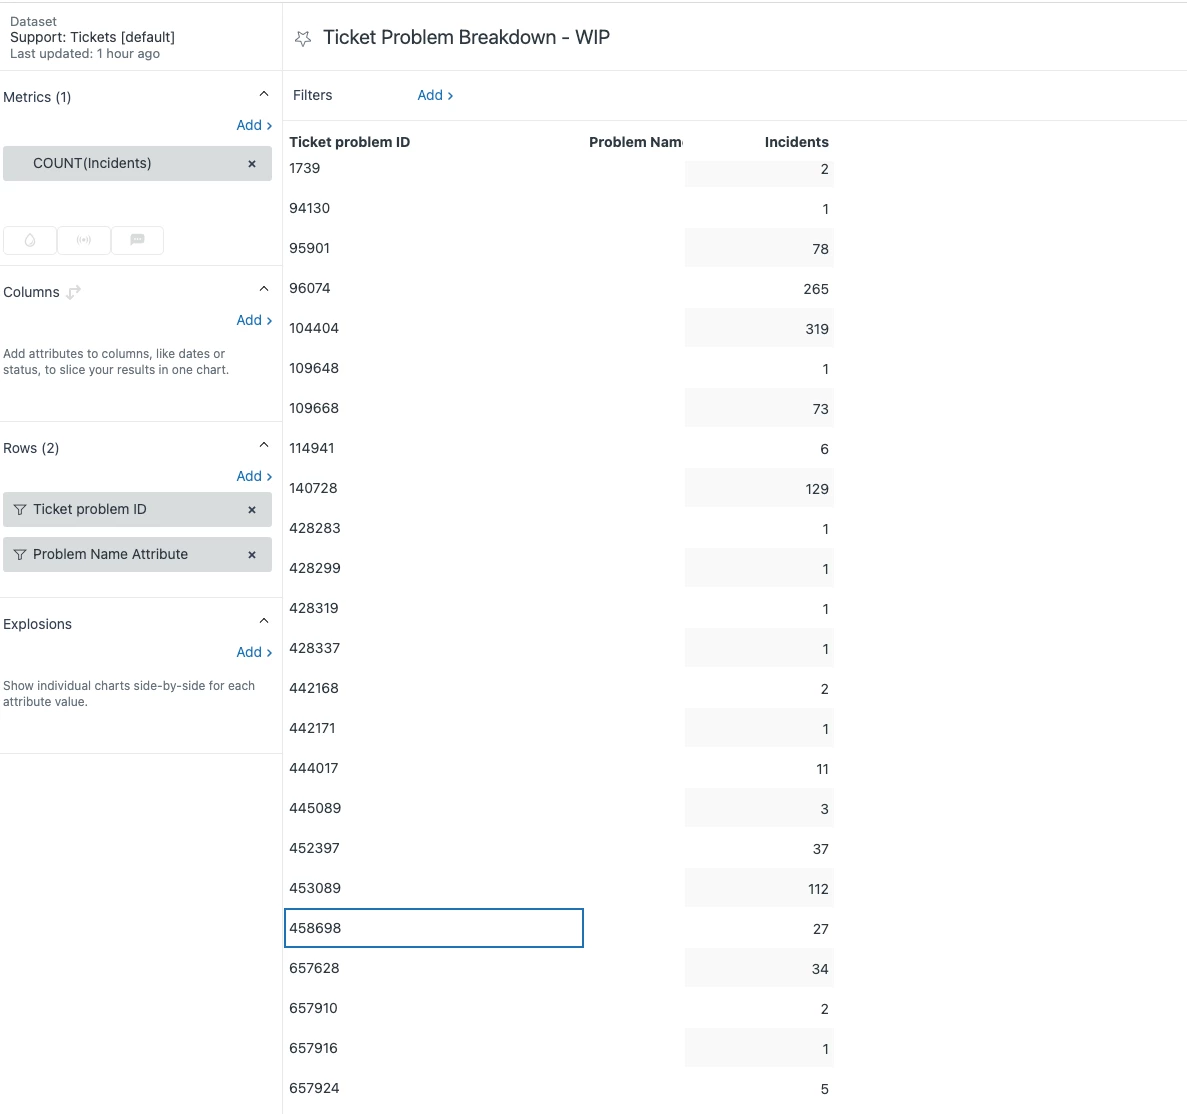1187x1114 pixels.
Task: Open the Problem Name Attribute row chip
Action: pyautogui.click(x=137, y=555)
